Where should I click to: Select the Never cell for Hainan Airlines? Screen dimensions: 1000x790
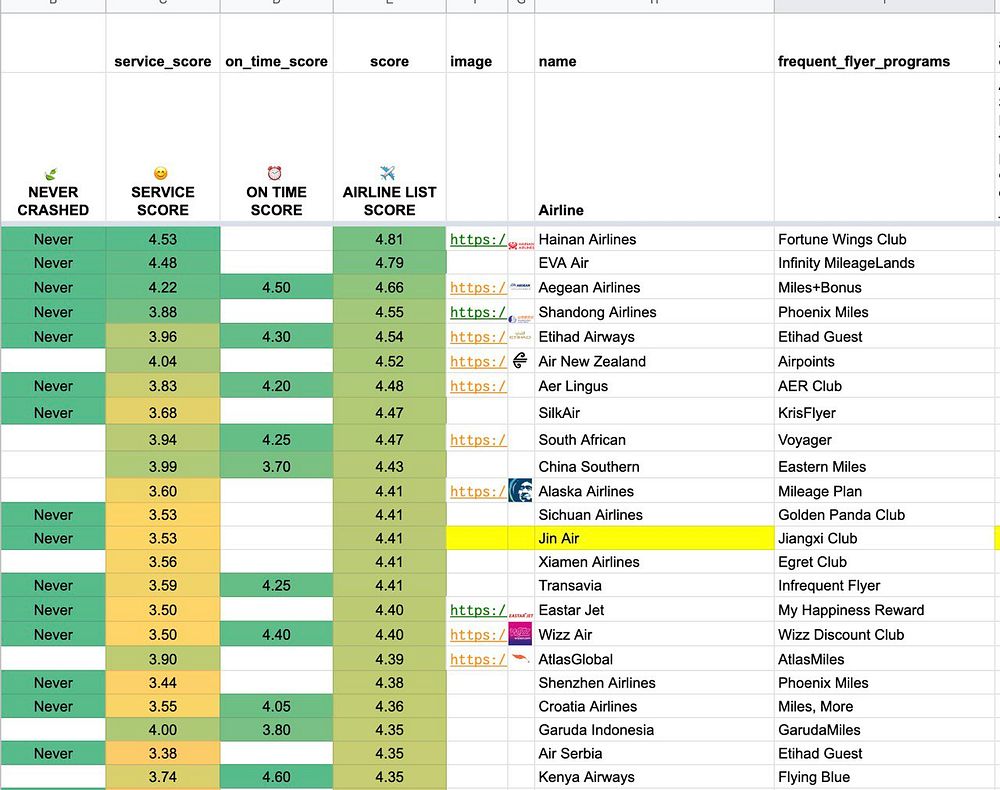(53, 239)
